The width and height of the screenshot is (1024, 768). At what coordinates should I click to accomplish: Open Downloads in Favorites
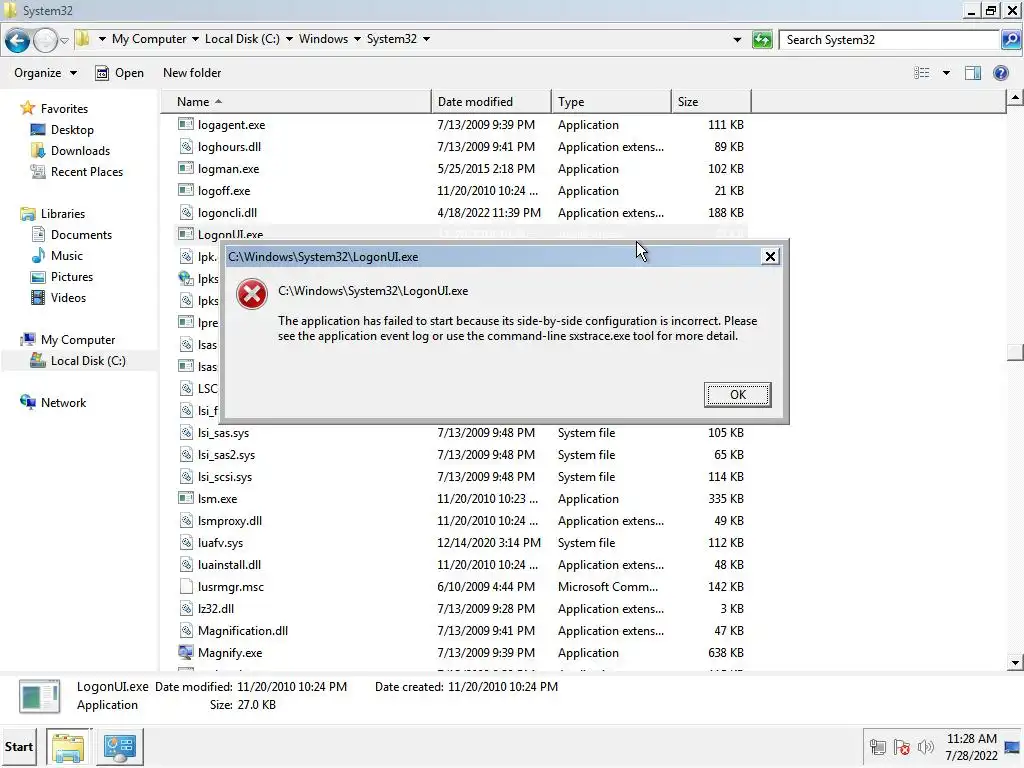click(x=80, y=151)
